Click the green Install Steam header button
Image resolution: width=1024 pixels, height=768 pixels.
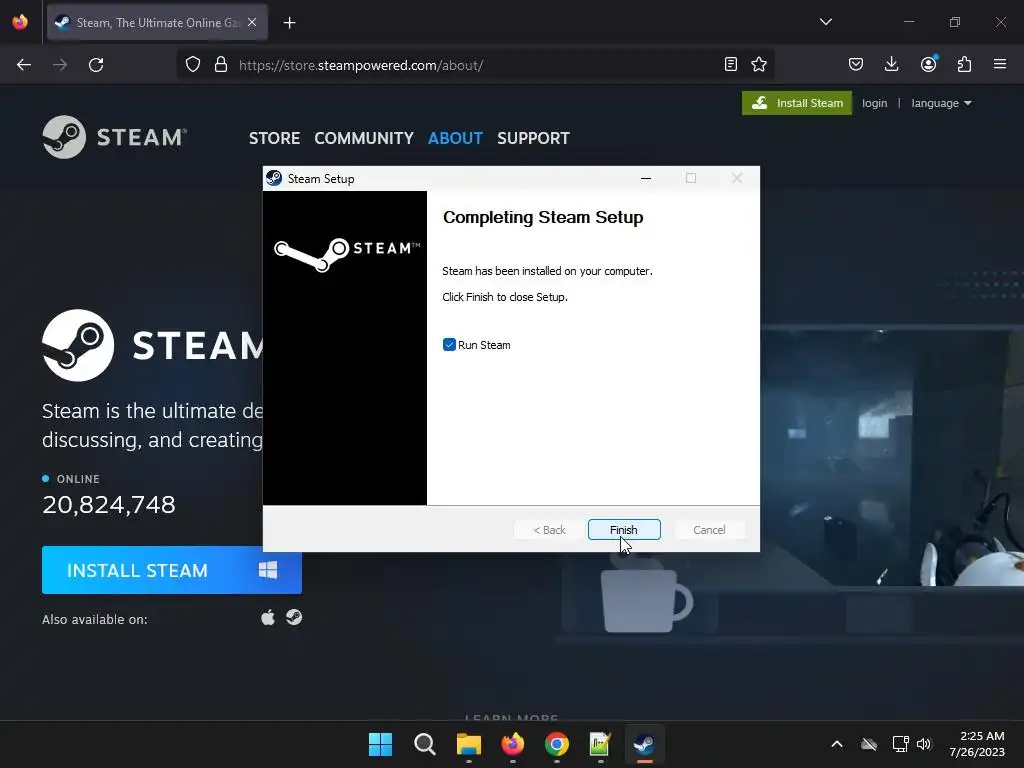[797, 103]
